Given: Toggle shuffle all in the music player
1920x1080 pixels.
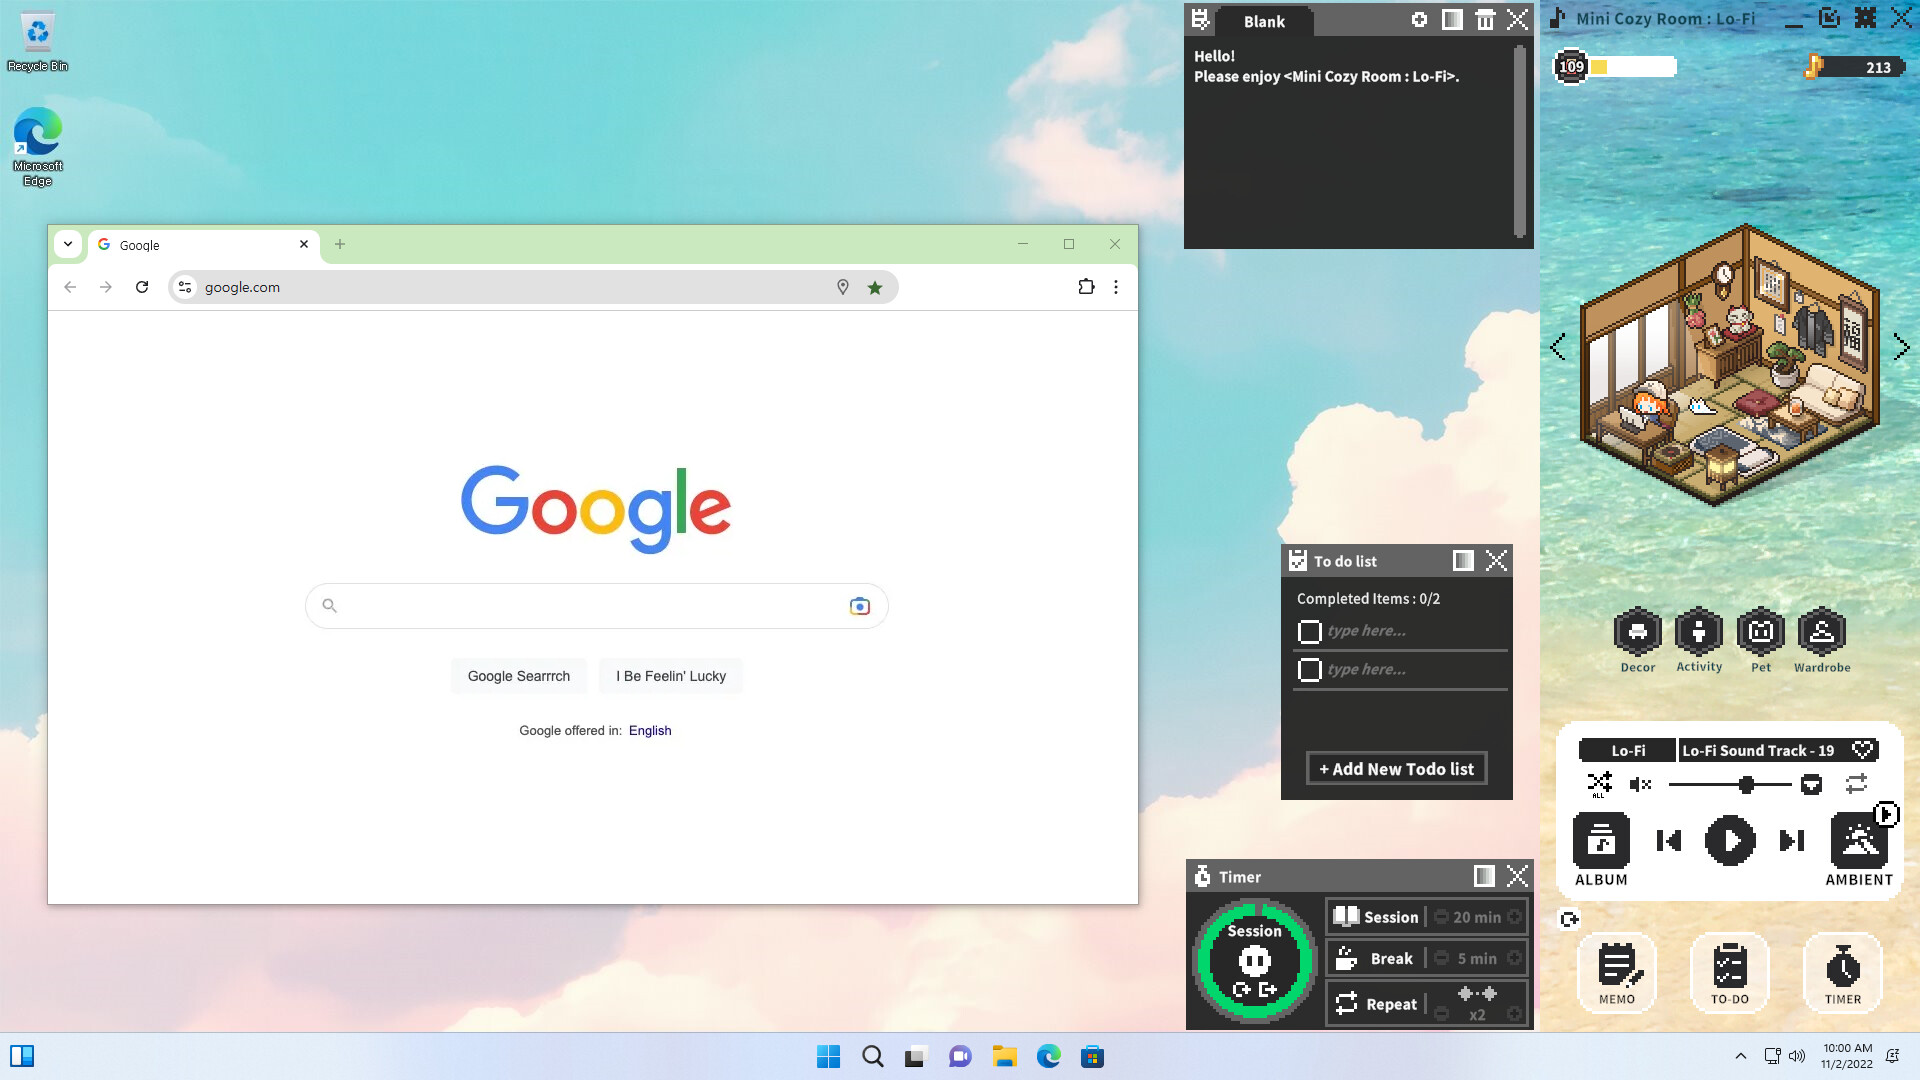Looking at the screenshot, I should (x=1600, y=783).
